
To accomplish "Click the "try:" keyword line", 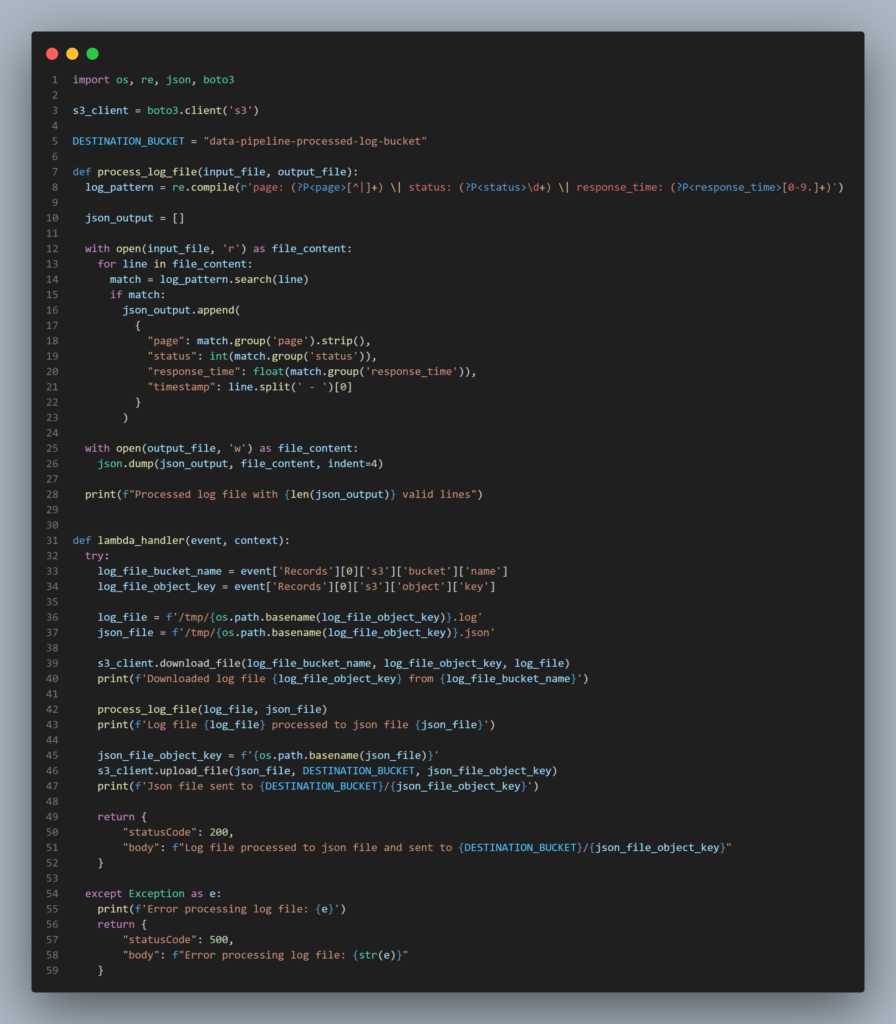I will (x=97, y=556).
